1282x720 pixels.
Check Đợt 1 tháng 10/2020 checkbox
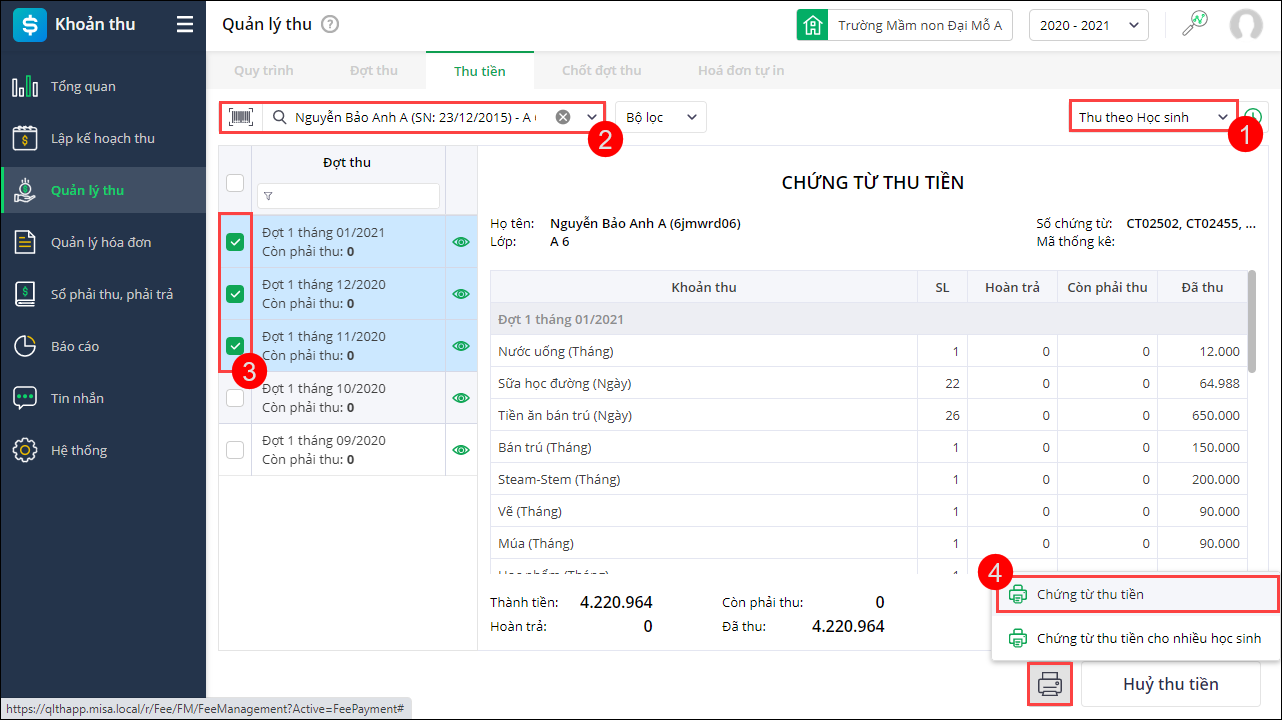(x=235, y=397)
